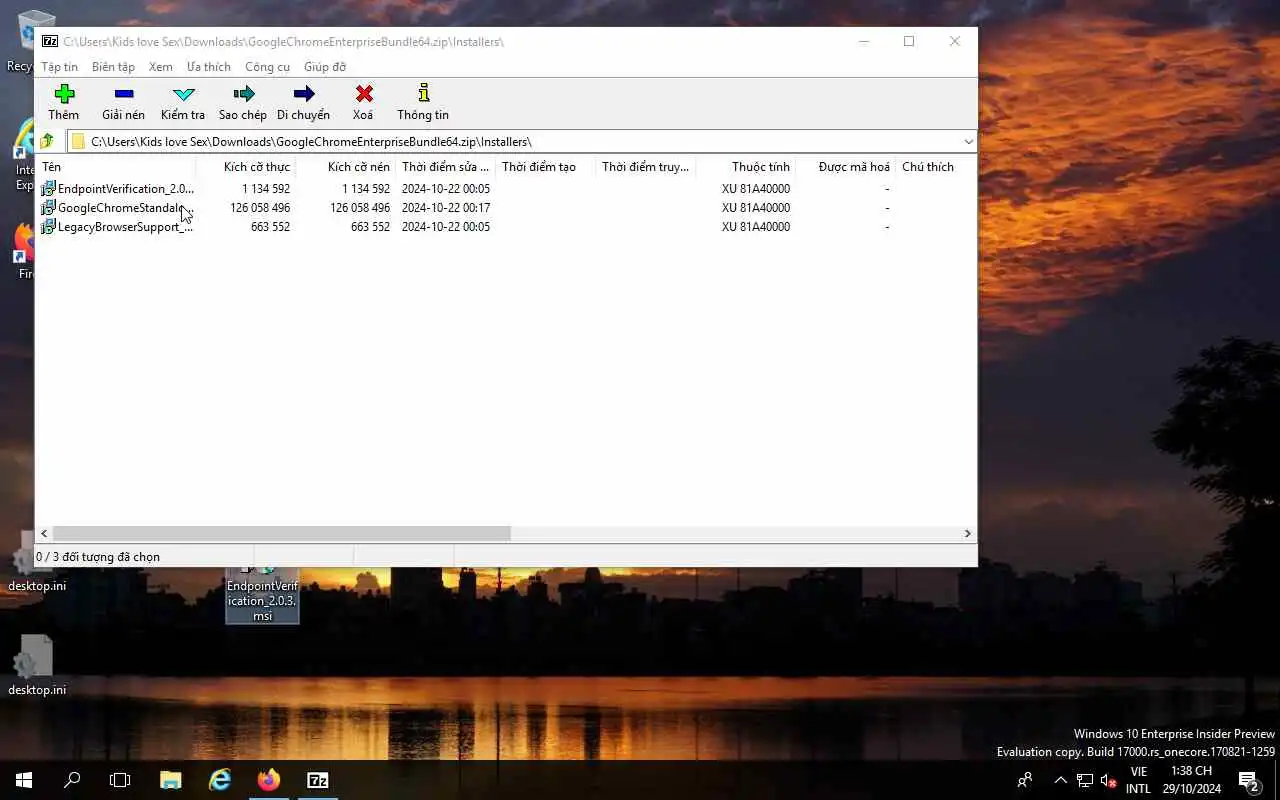Click the horizontal scrollbar thumb
Viewport: 1280px width, 800px height.
pyautogui.click(x=281, y=534)
